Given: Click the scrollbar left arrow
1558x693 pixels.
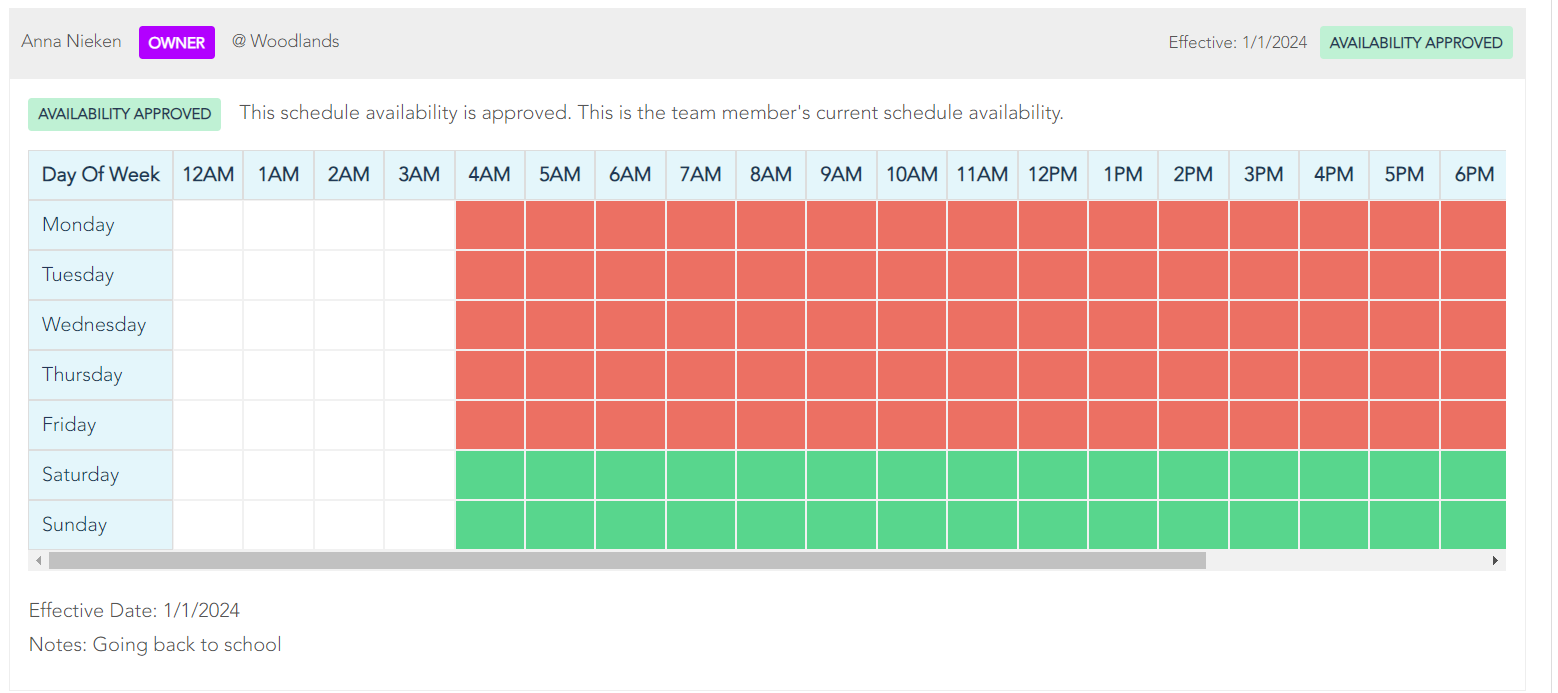Looking at the screenshot, I should tap(39, 561).
